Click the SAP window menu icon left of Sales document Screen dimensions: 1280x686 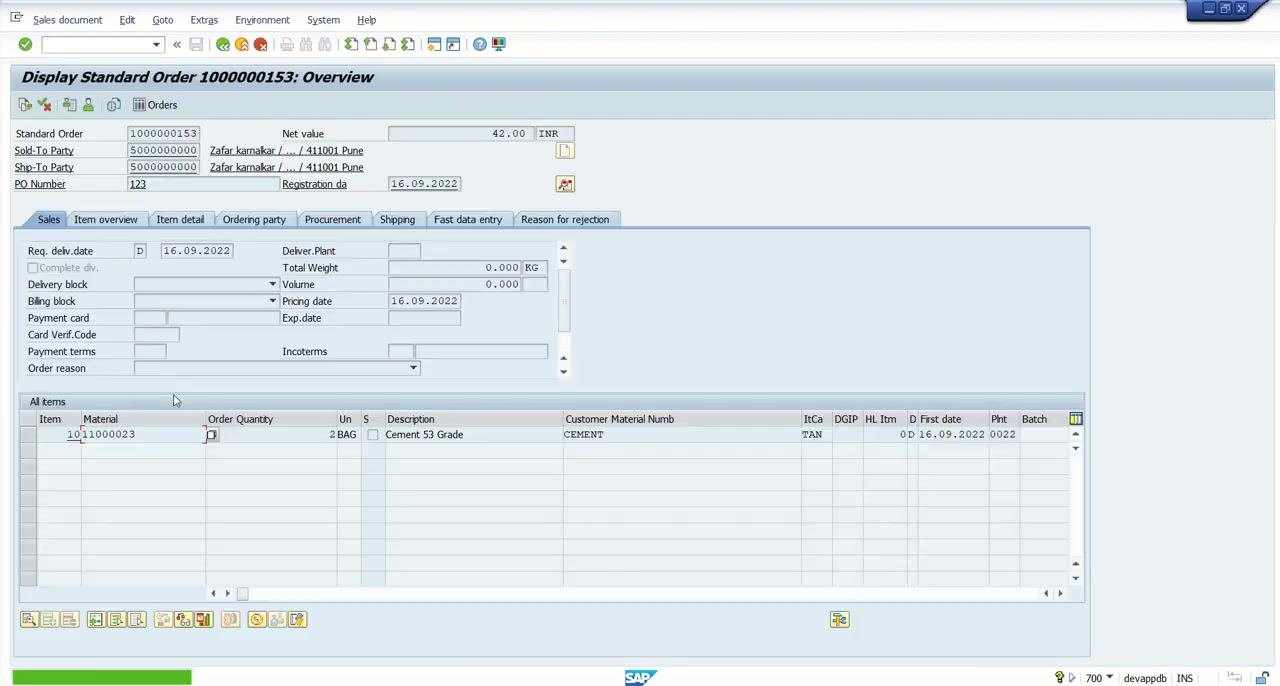(17, 19)
